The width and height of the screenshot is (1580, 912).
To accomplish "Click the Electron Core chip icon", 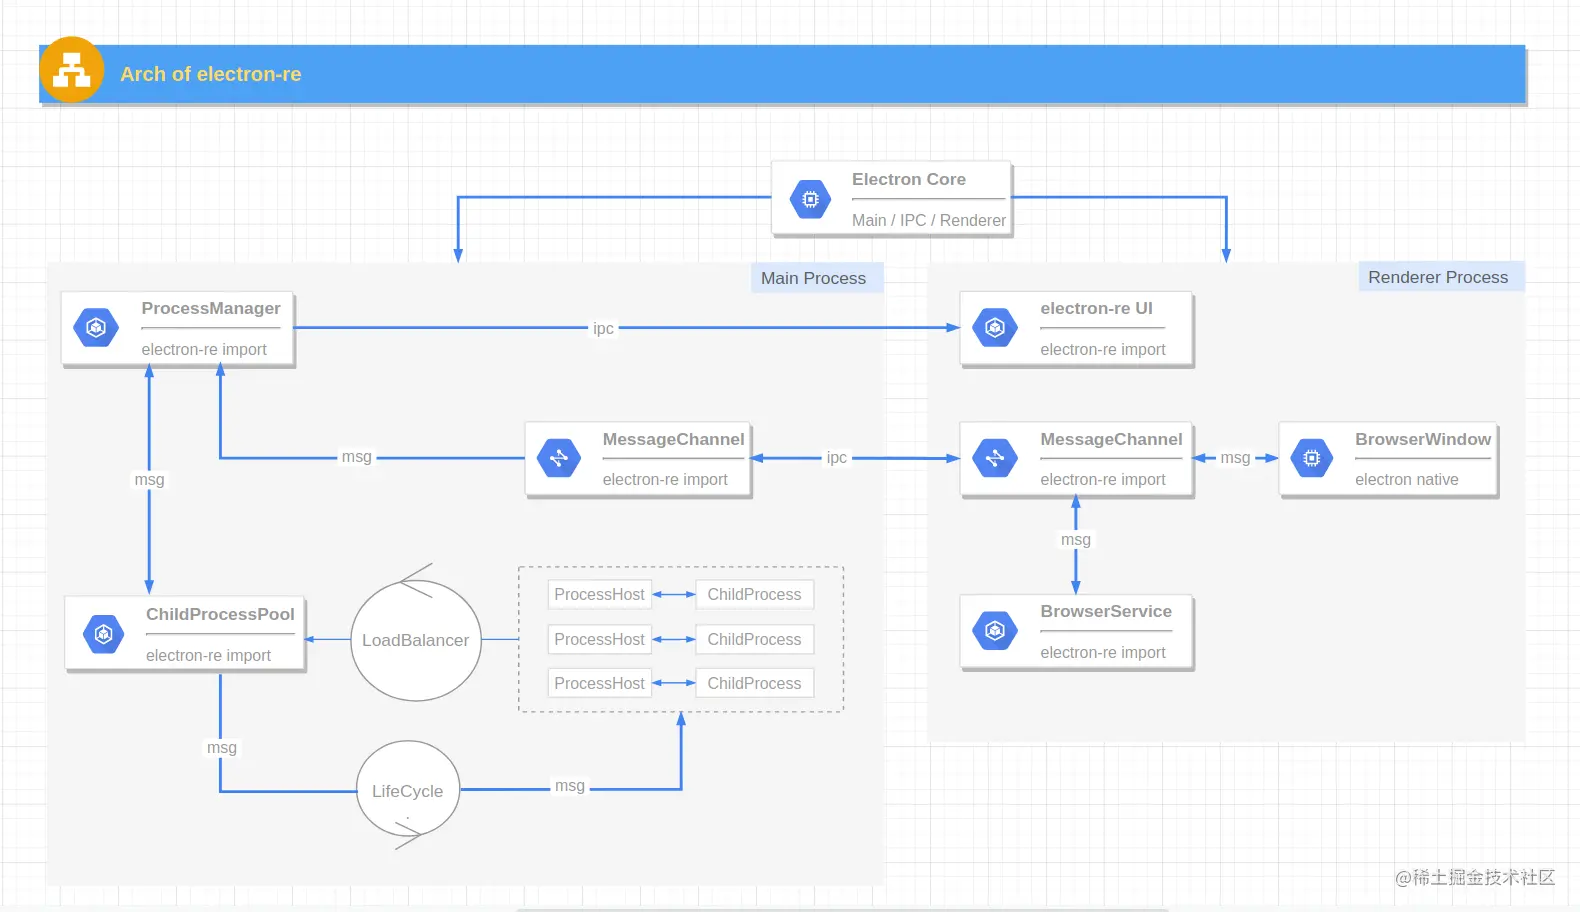I will (x=810, y=199).
